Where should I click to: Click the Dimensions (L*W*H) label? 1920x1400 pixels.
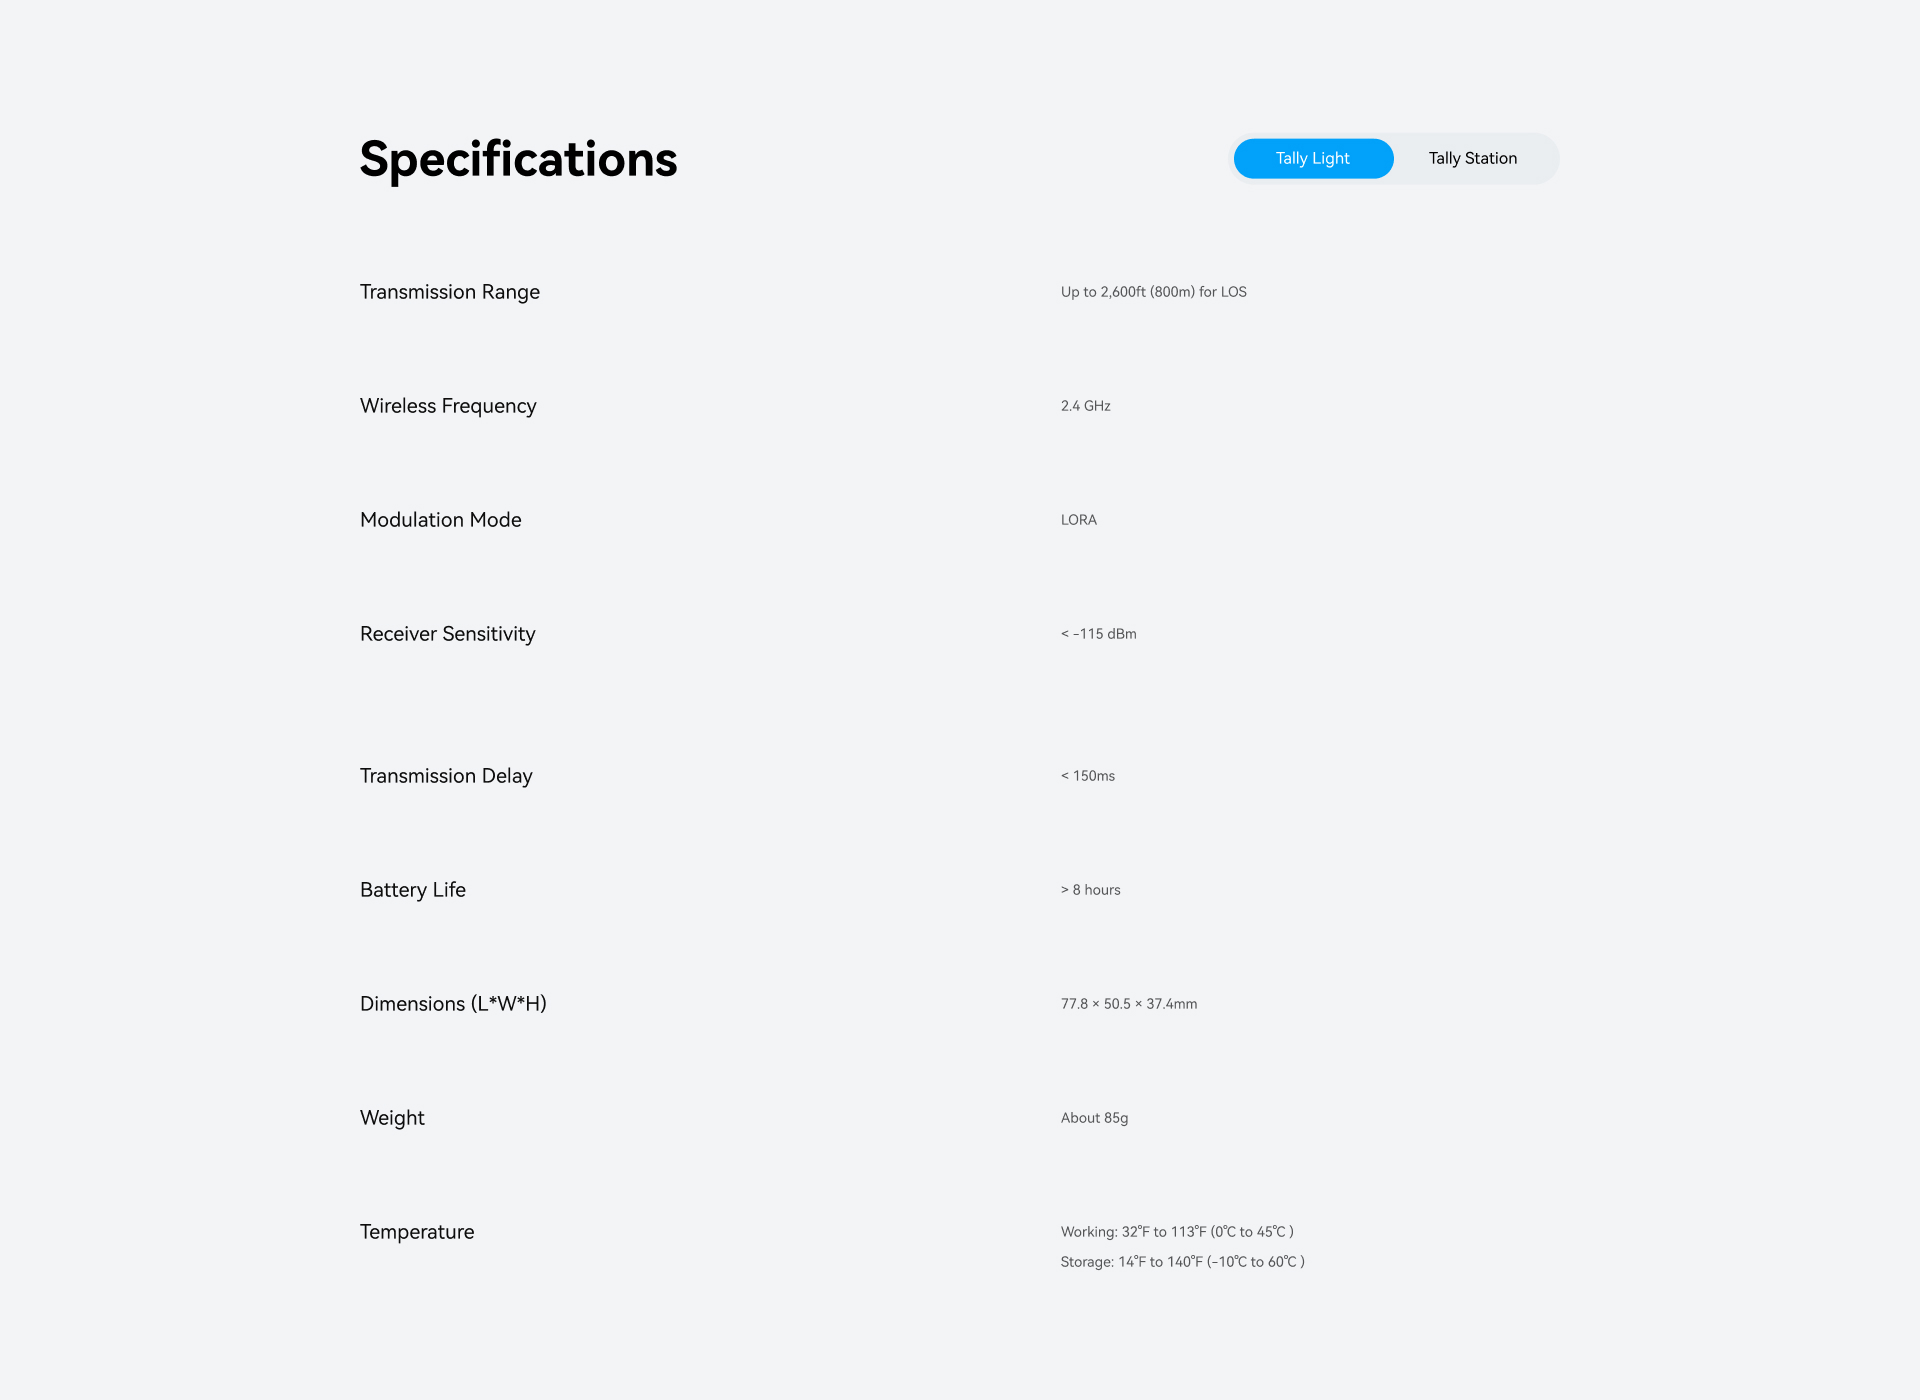pos(453,1004)
